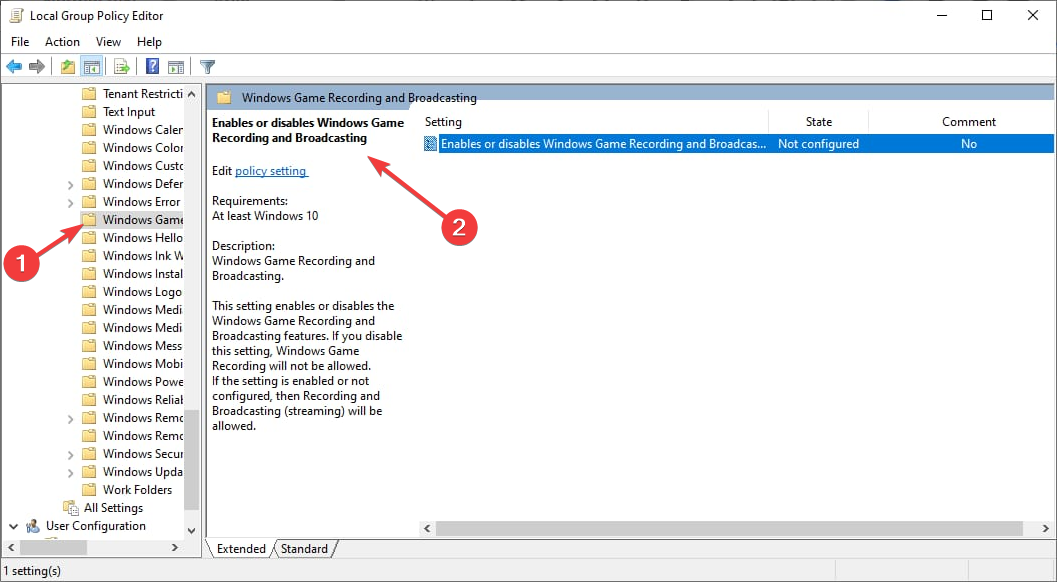Viewport: 1057px width, 582px height.
Task: Click the settings list scroll right arrow
Action: [1046, 529]
